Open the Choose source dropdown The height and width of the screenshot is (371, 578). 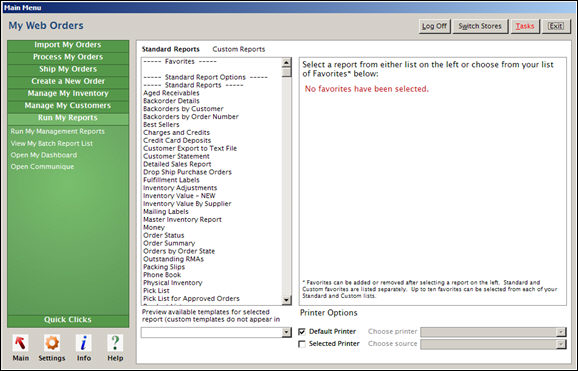point(561,344)
